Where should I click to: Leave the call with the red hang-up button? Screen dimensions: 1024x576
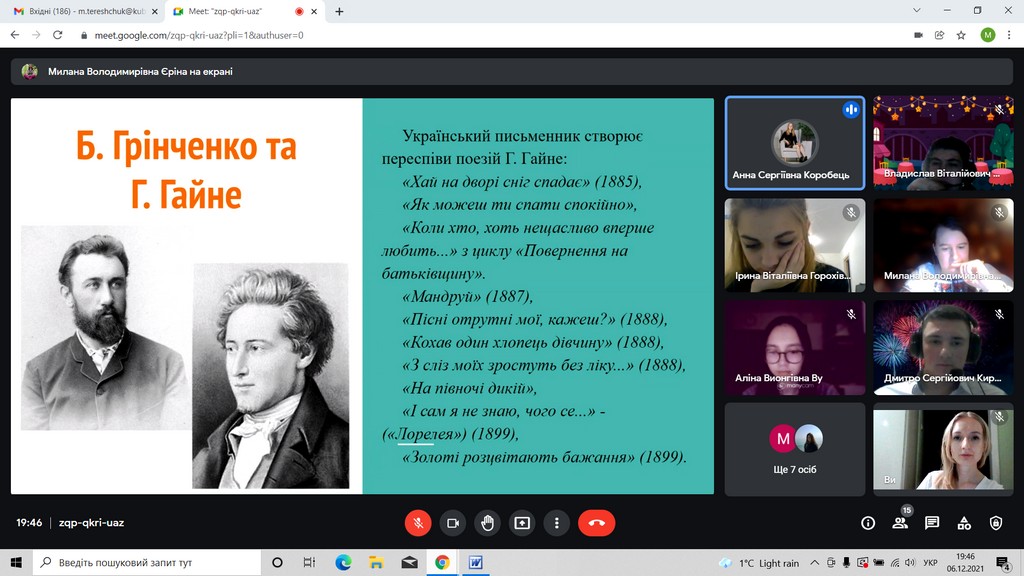[597, 522]
